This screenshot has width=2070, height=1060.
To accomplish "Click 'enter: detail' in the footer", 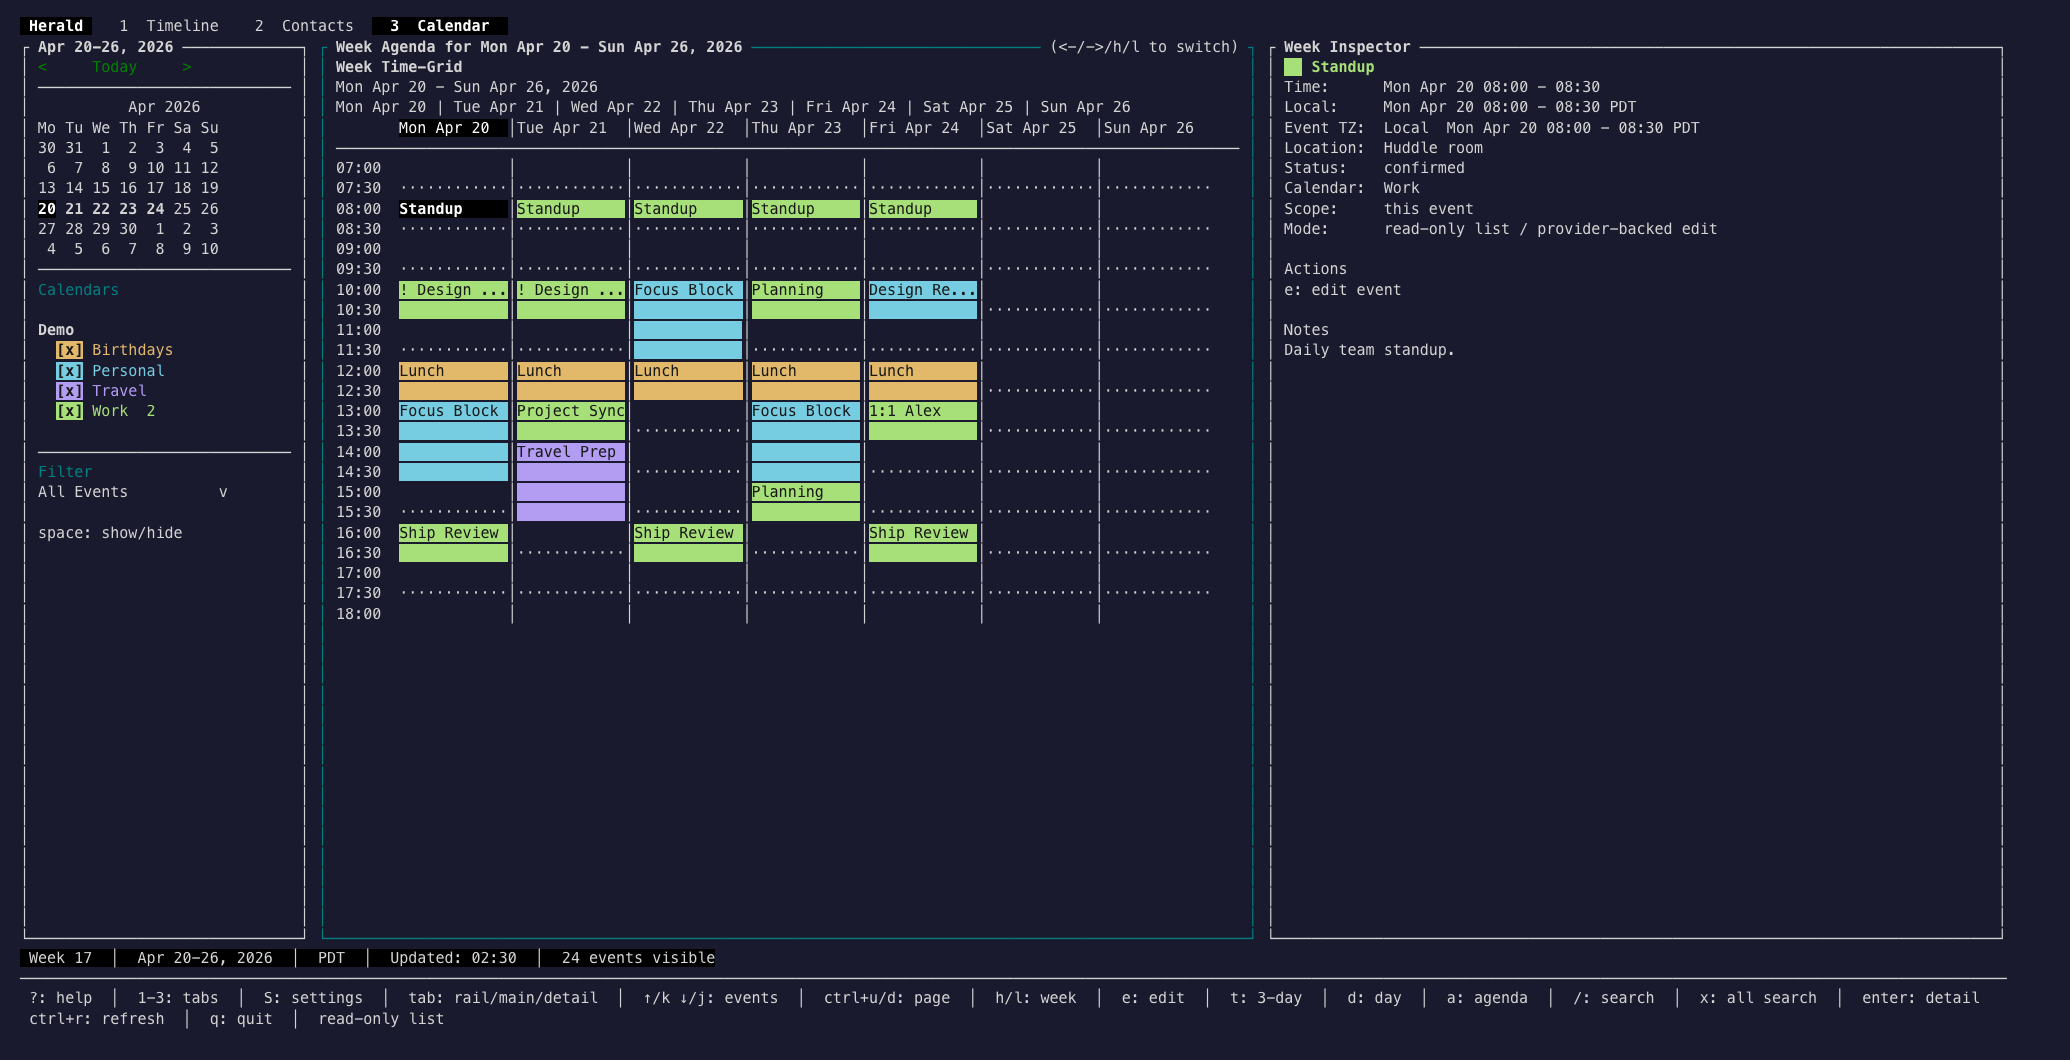I will click(1921, 998).
